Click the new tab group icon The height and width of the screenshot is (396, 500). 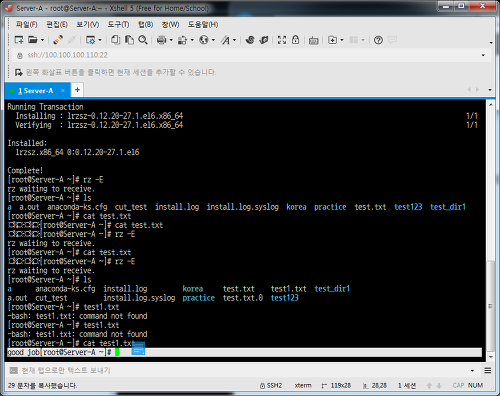332,40
